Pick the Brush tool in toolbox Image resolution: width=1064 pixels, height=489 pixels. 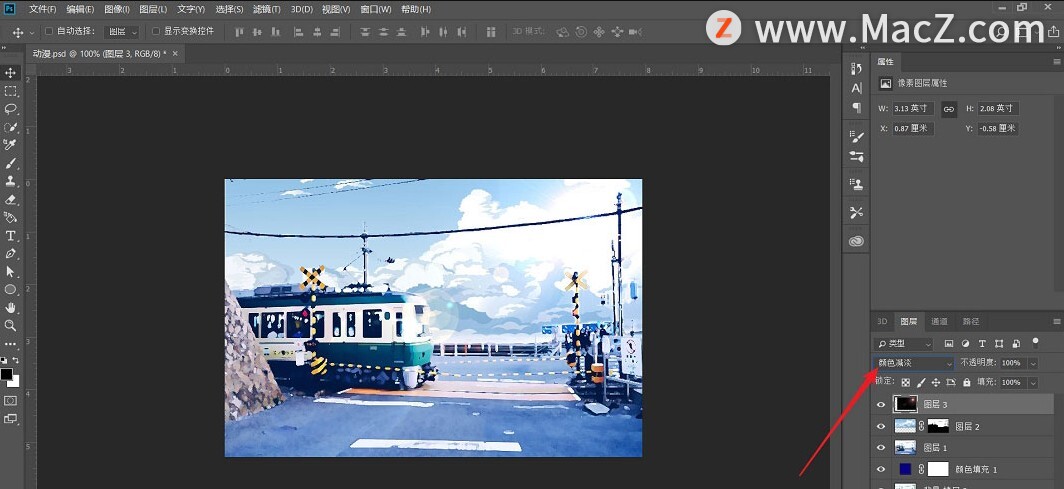coord(11,163)
